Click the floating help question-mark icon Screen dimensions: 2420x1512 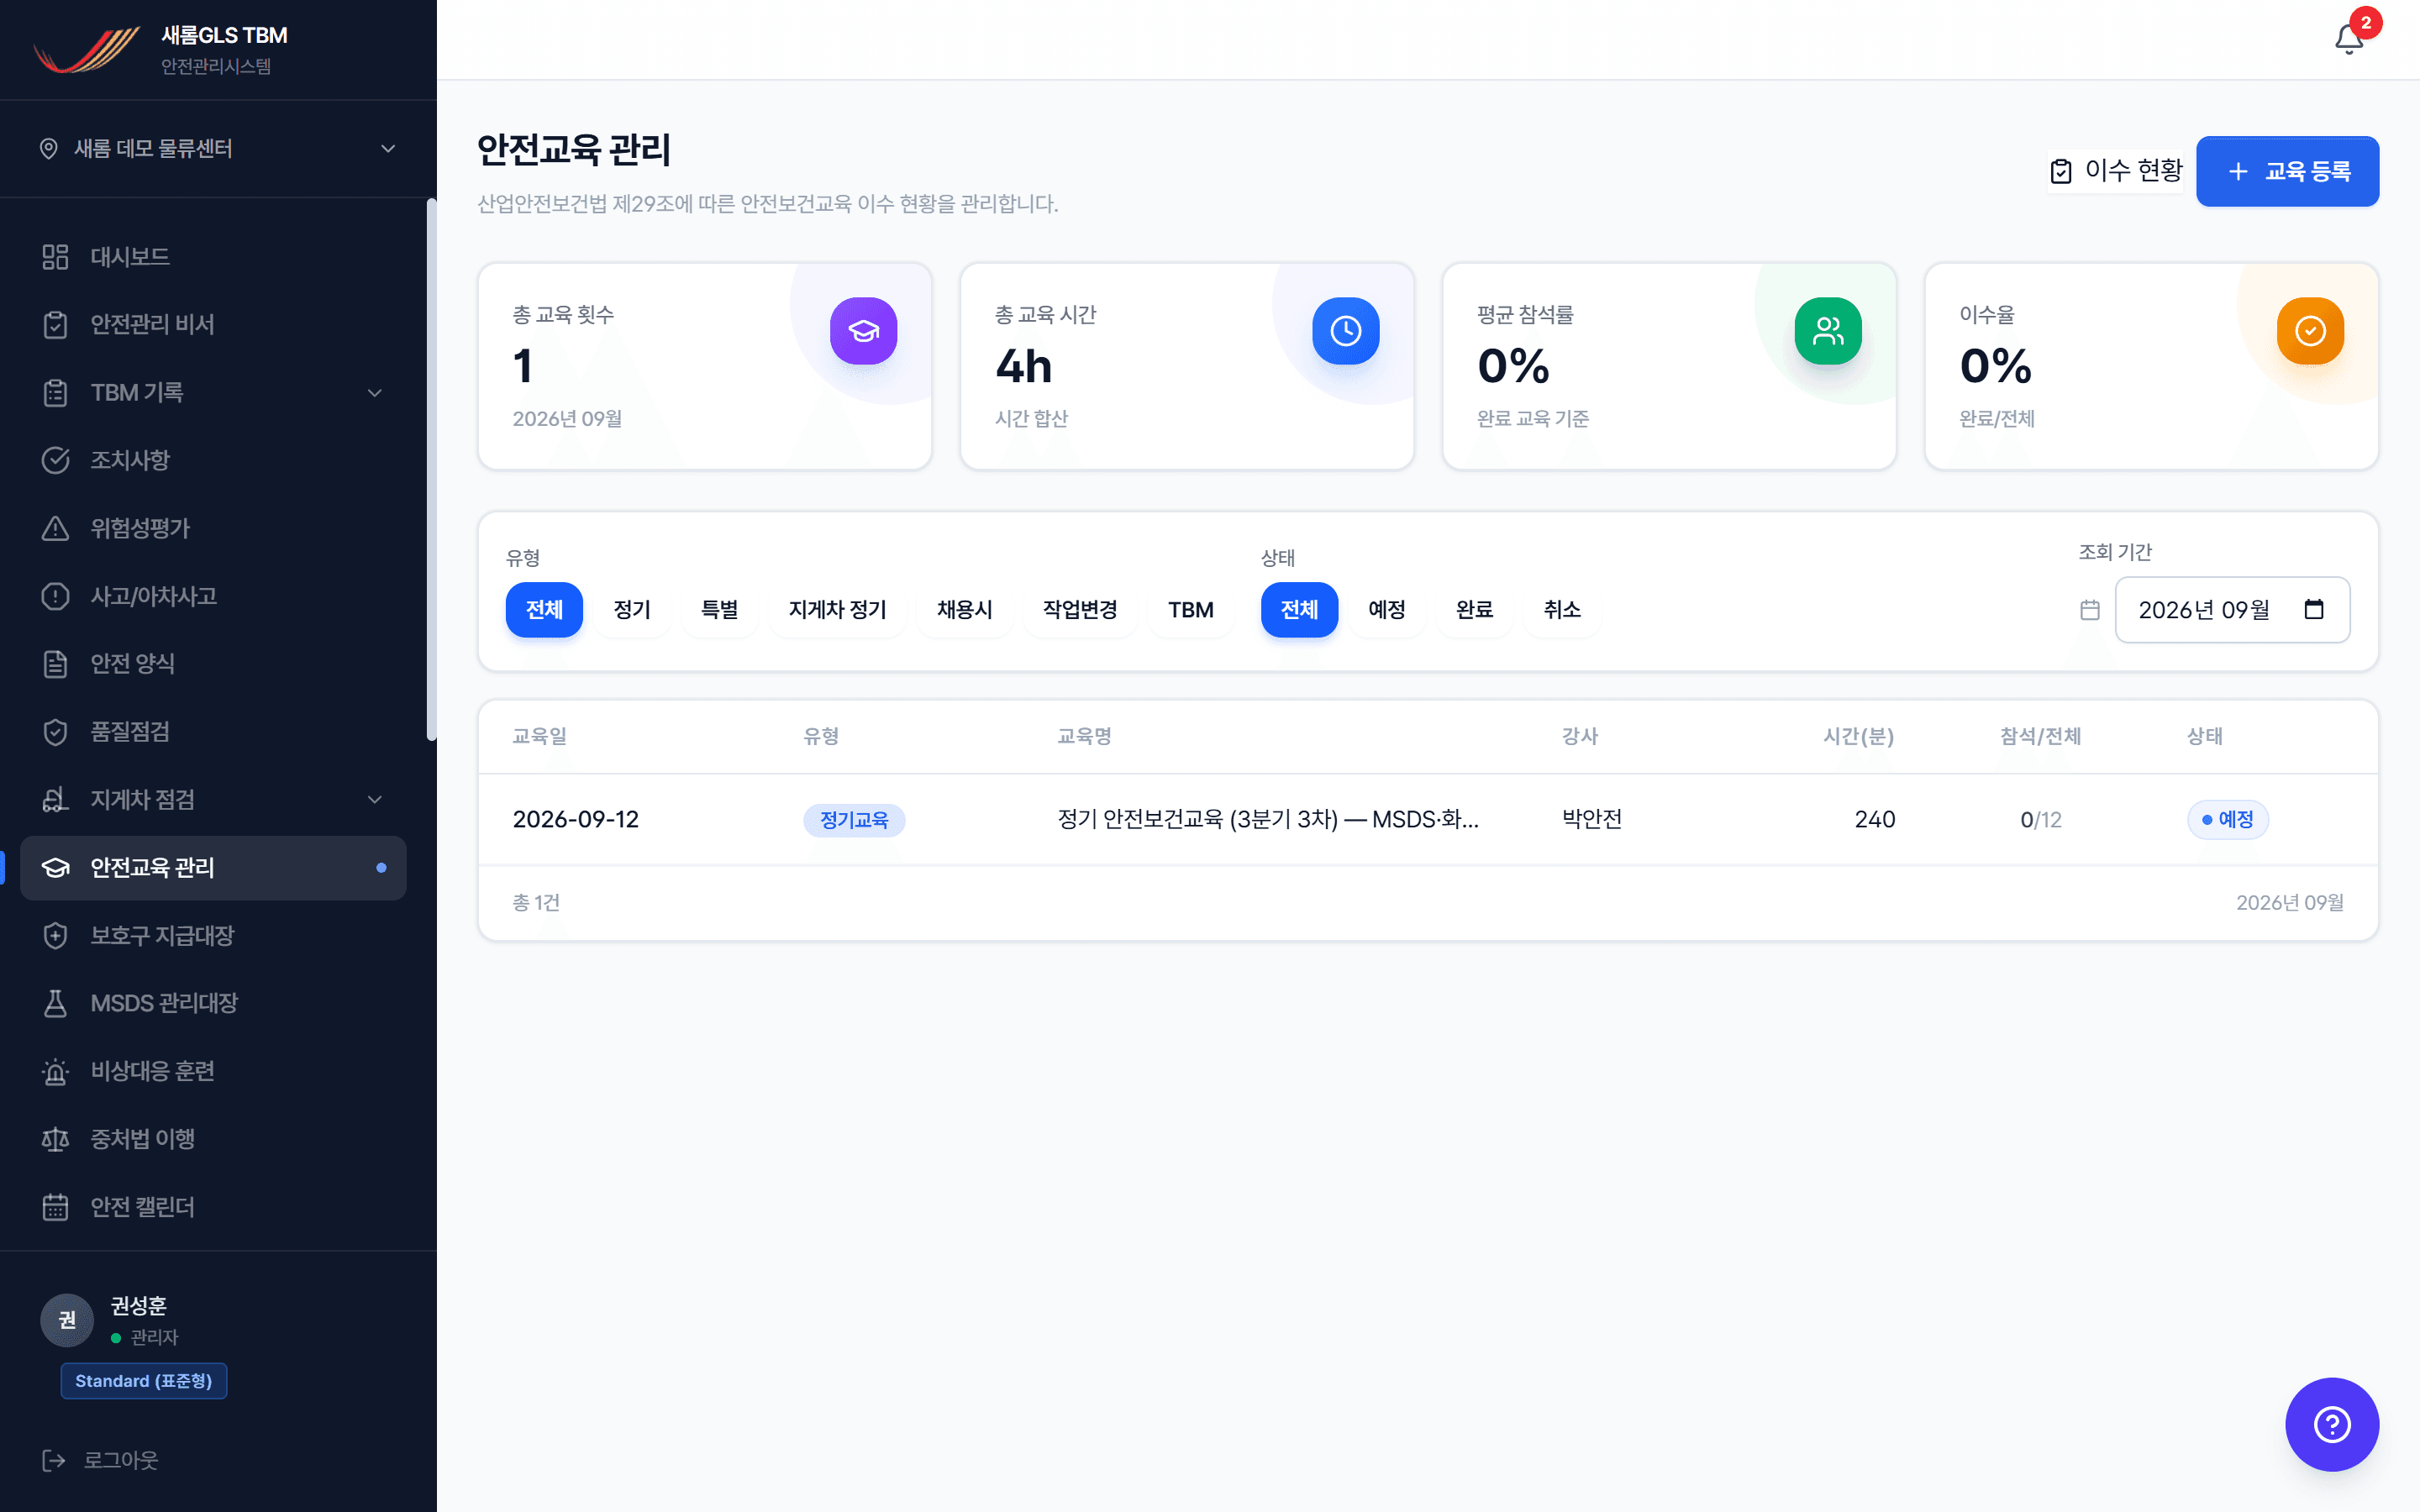[x=2332, y=1424]
